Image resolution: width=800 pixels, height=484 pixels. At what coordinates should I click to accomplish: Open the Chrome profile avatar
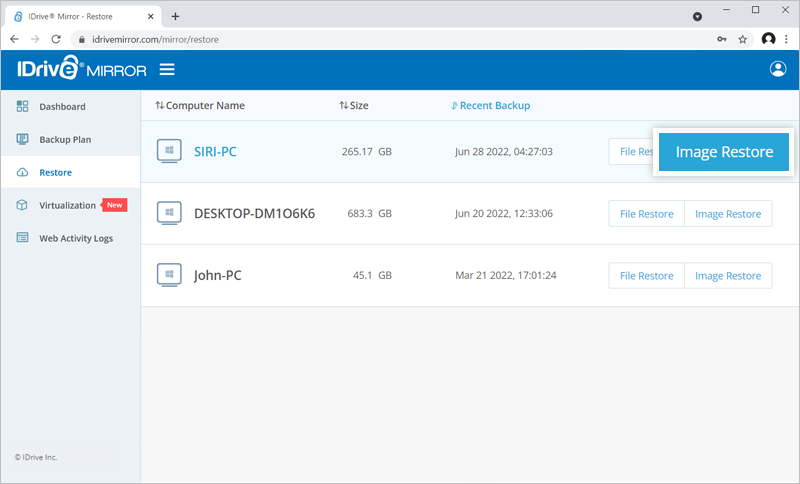pyautogui.click(x=768, y=39)
